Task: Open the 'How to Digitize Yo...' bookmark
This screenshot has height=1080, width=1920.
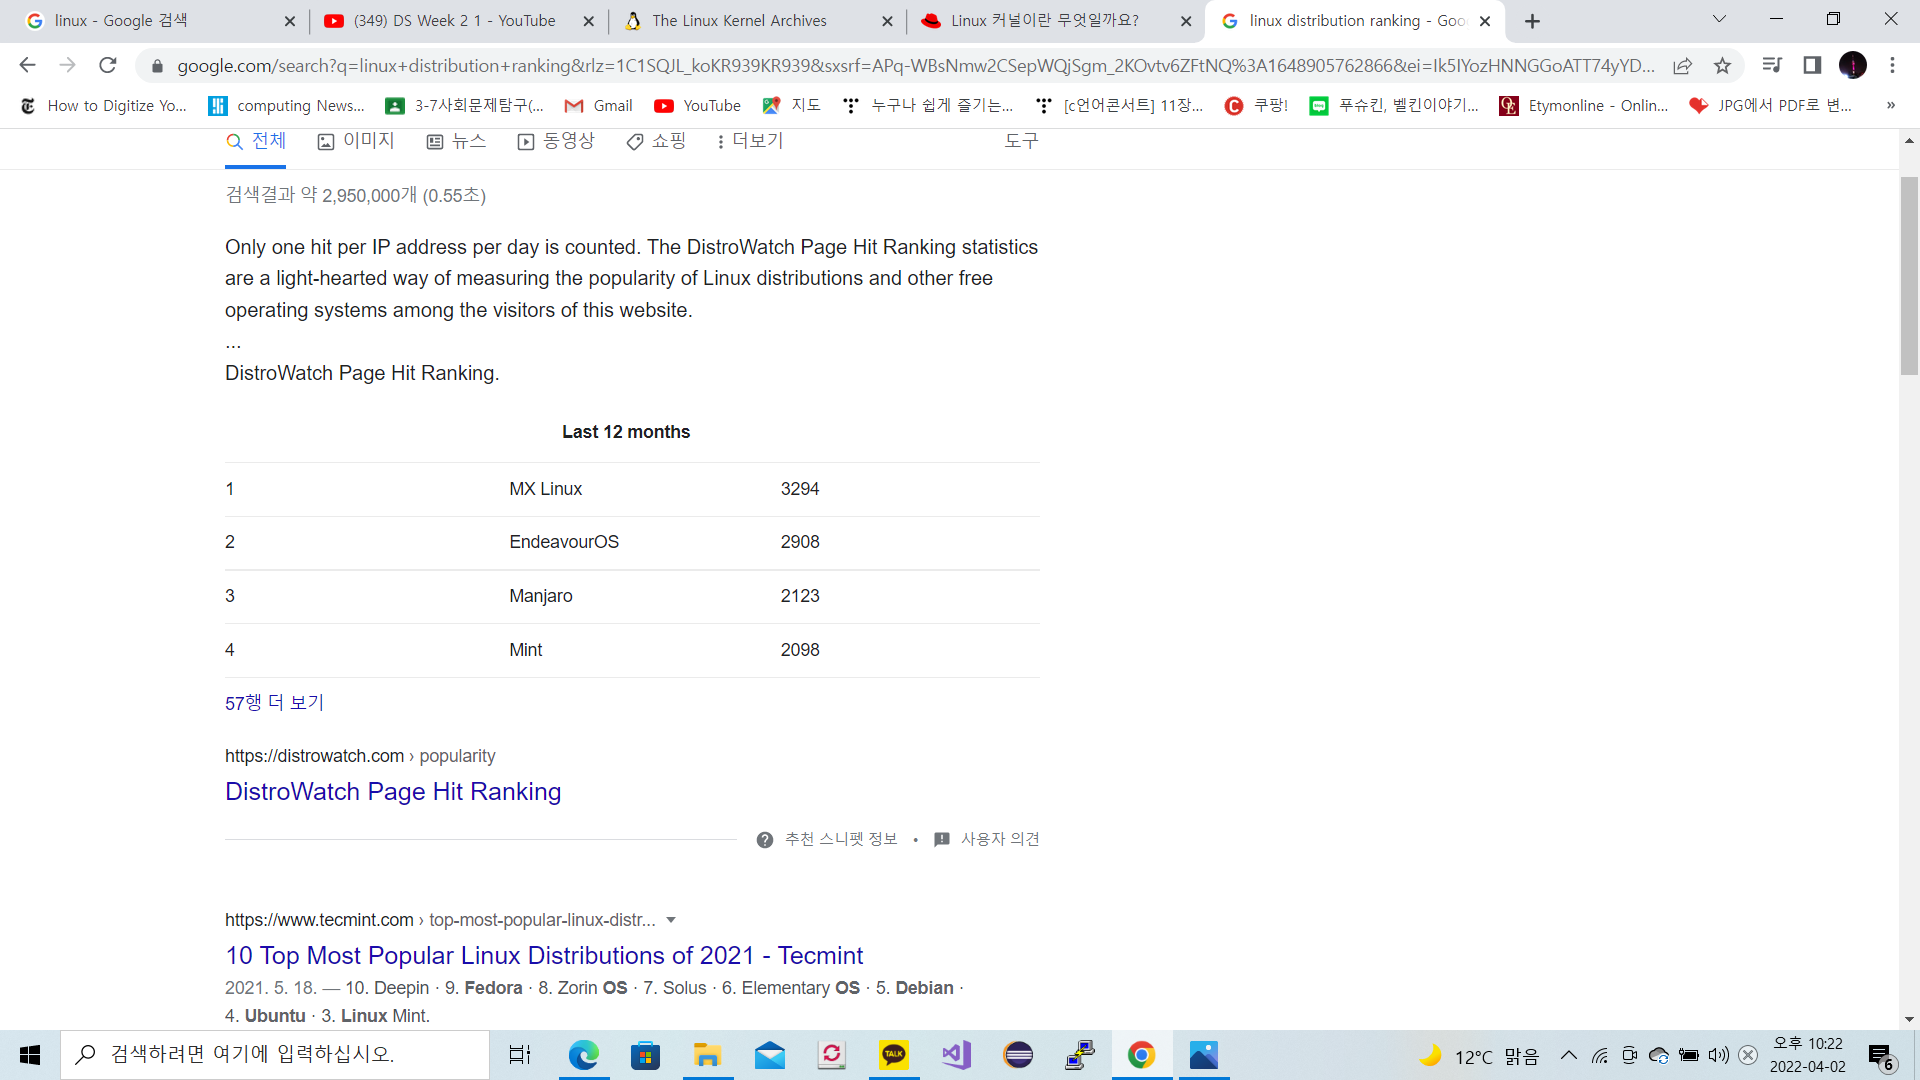Action: pos(103,106)
